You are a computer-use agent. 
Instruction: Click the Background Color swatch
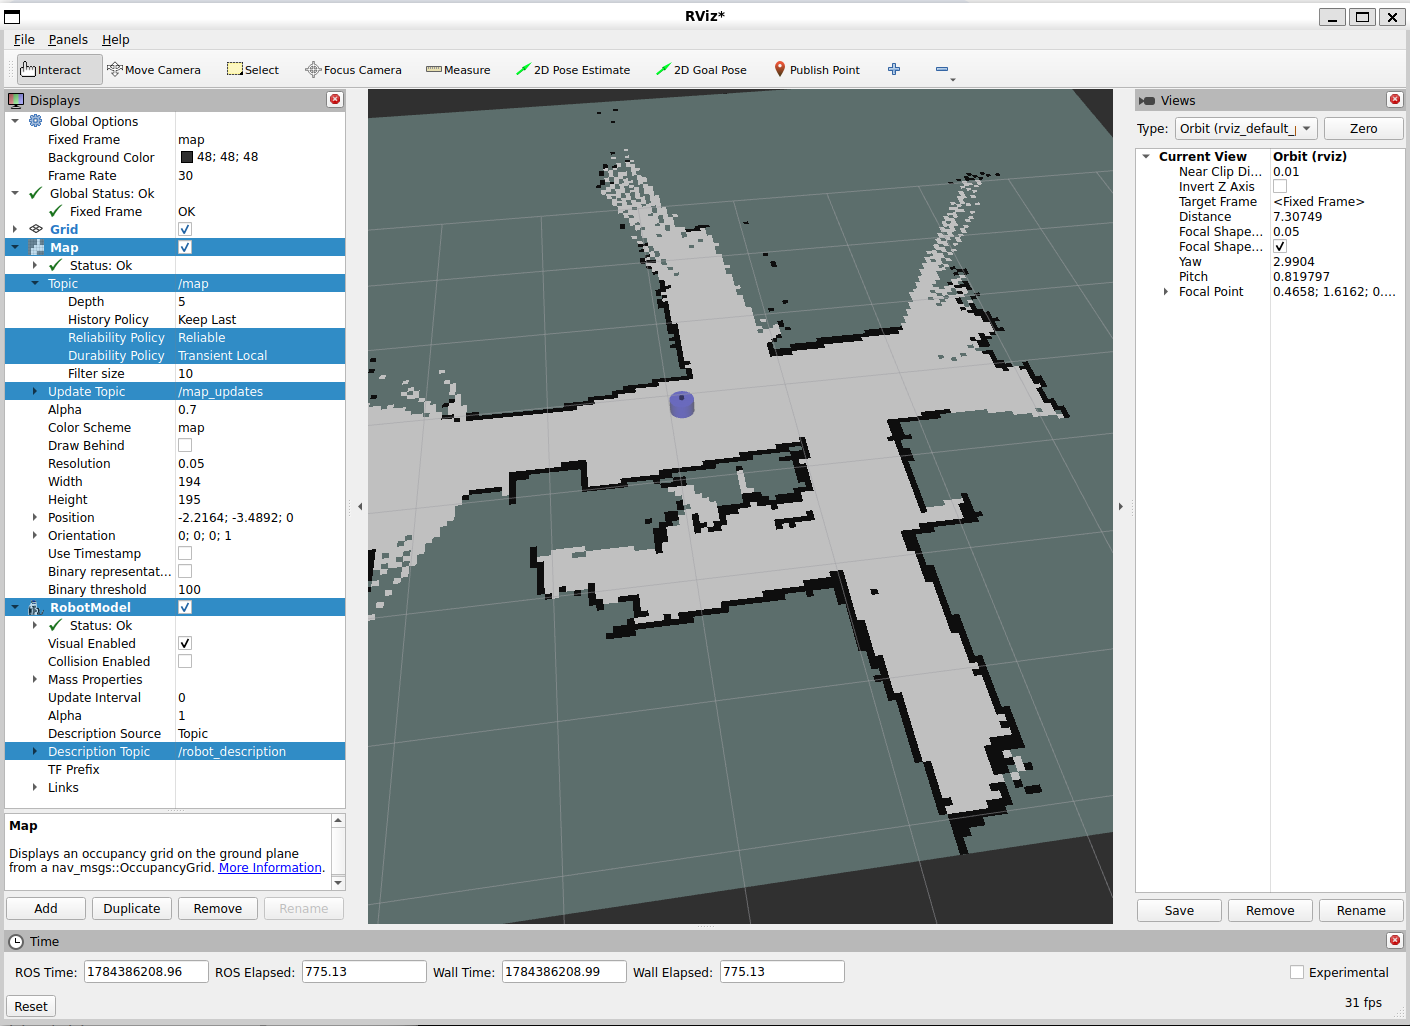point(186,157)
